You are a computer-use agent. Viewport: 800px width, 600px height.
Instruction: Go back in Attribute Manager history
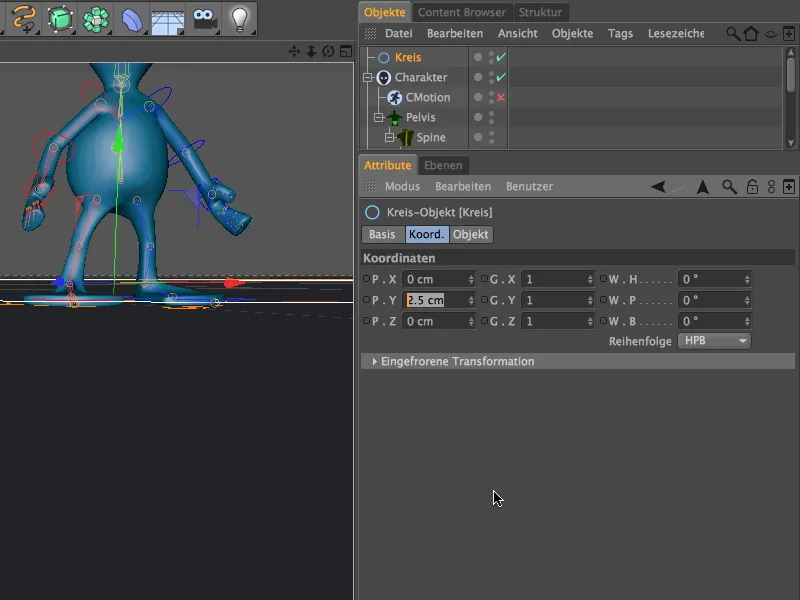click(x=658, y=187)
